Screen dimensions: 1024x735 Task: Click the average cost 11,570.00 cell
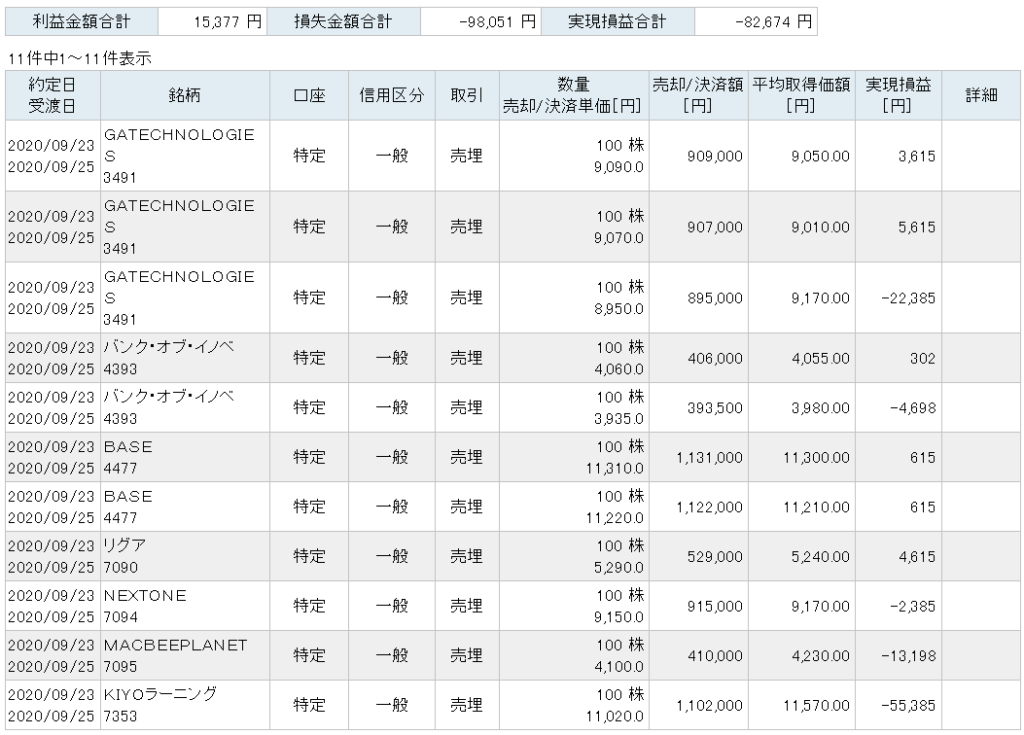pyautogui.click(x=801, y=706)
